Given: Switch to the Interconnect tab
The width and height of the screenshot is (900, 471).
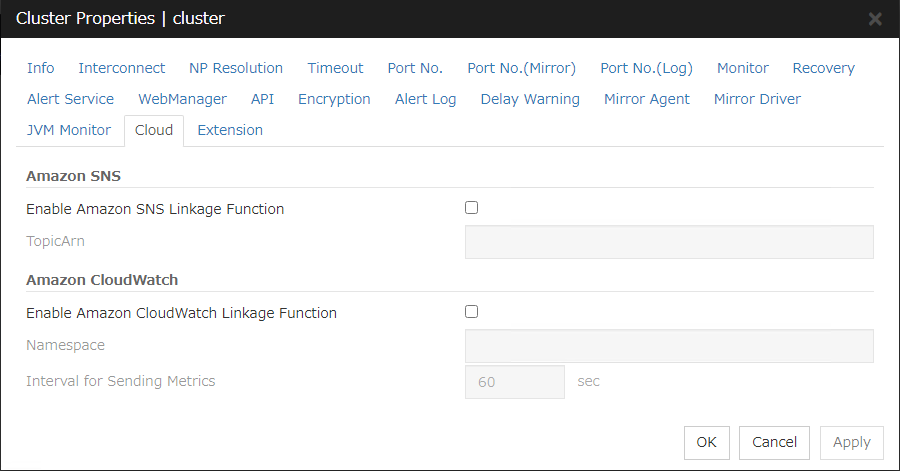Looking at the screenshot, I should point(122,68).
